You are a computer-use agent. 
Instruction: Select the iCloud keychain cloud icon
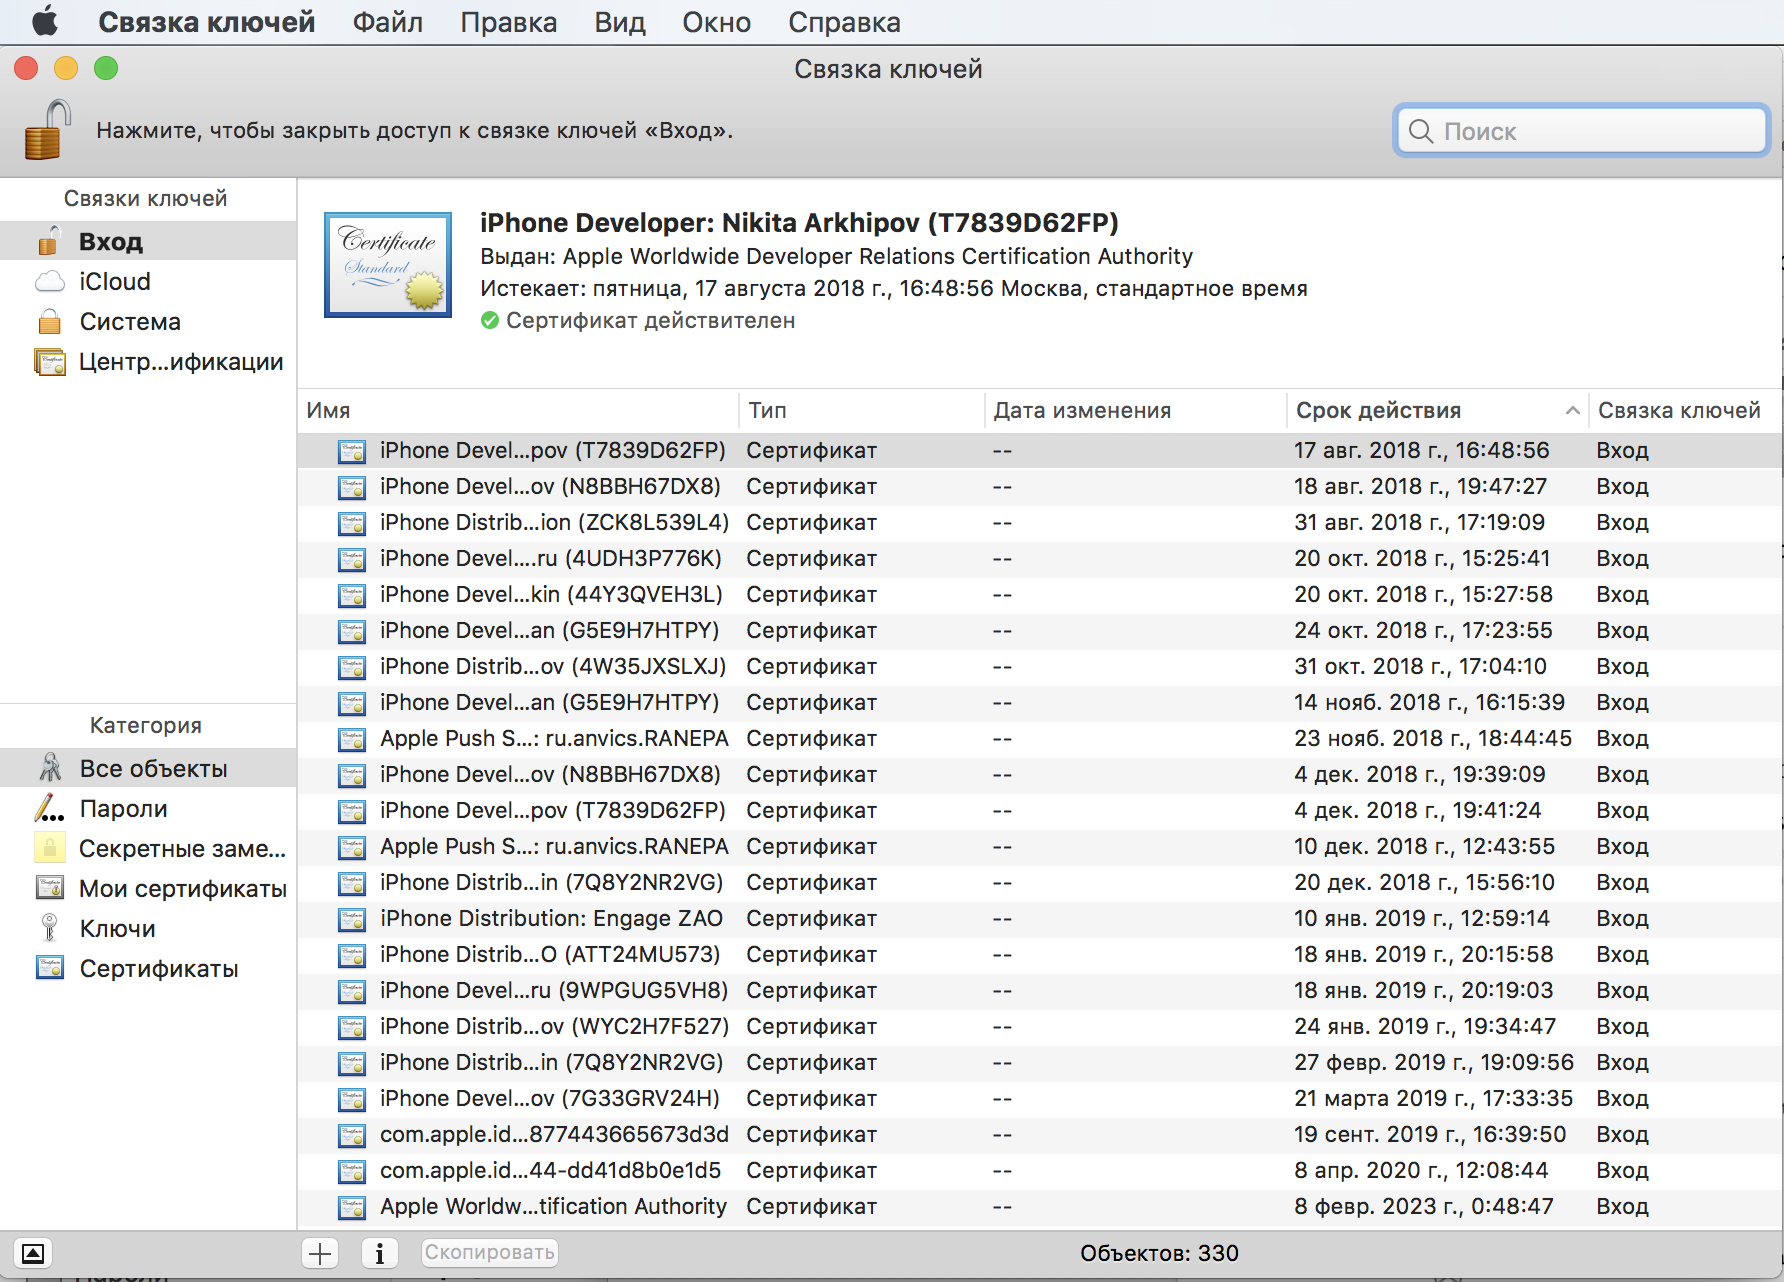(x=49, y=282)
